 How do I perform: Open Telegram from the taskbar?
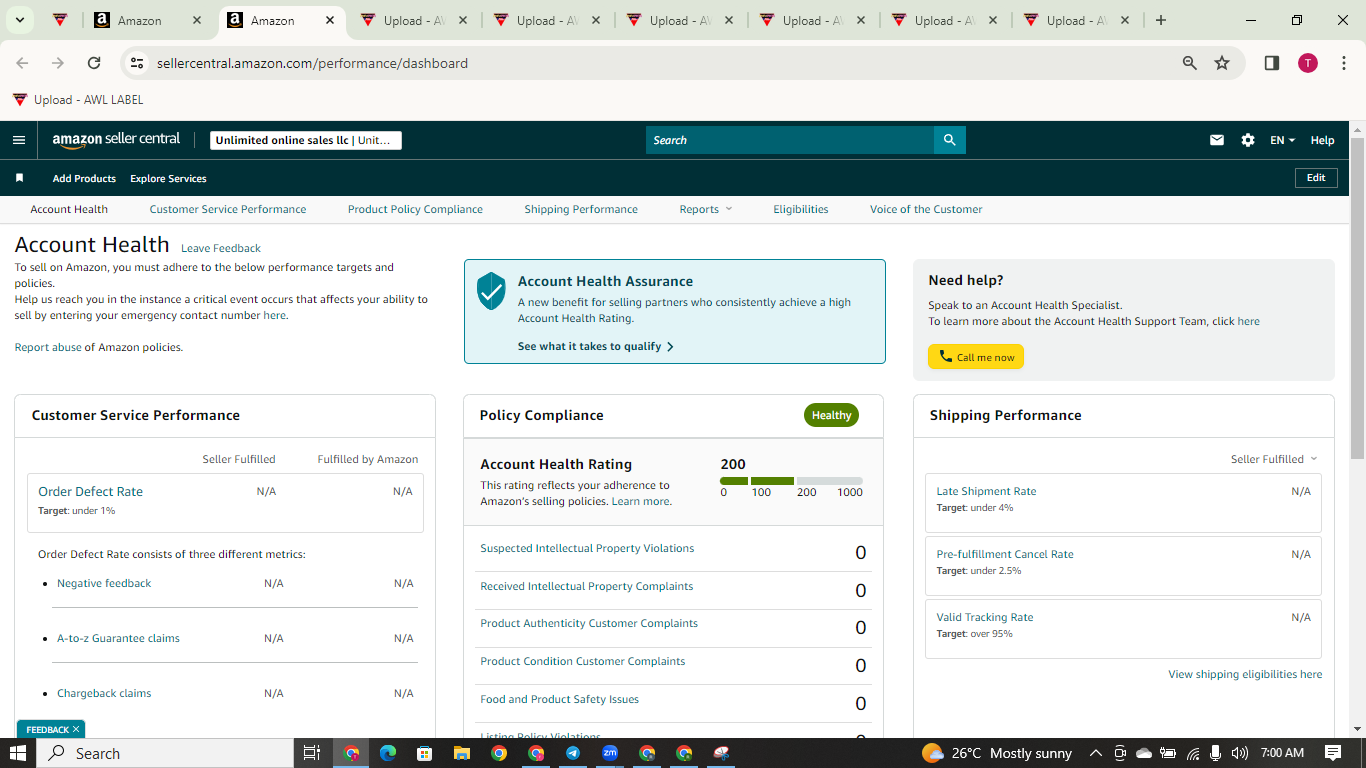[573, 753]
